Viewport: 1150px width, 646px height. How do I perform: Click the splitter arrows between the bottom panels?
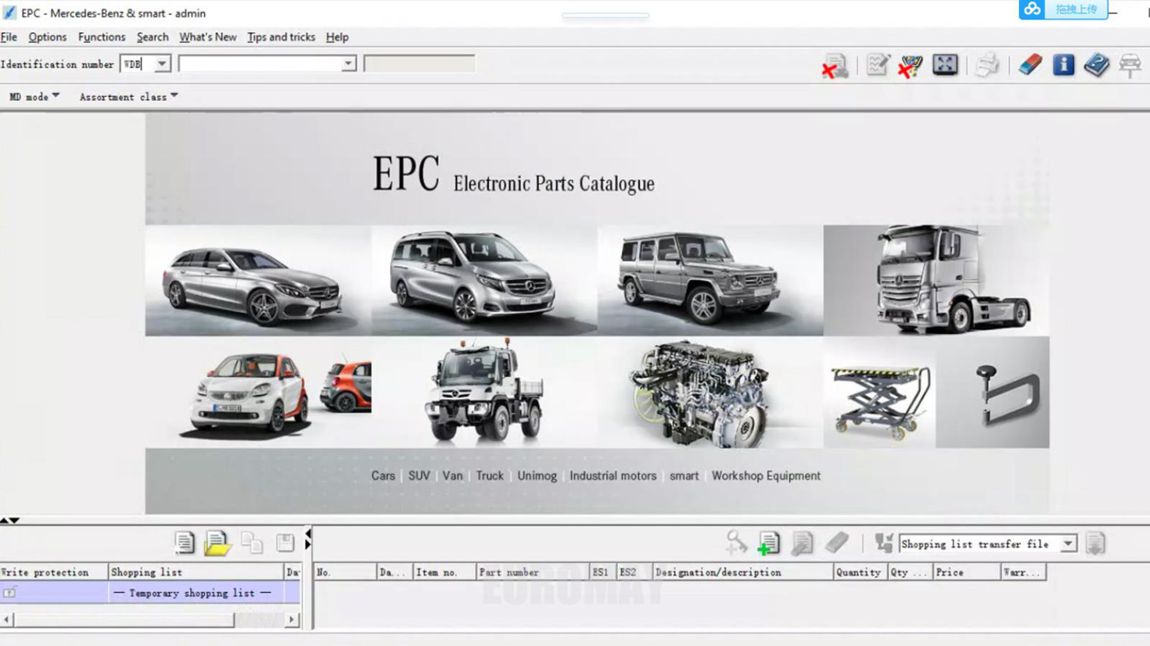tap(308, 539)
